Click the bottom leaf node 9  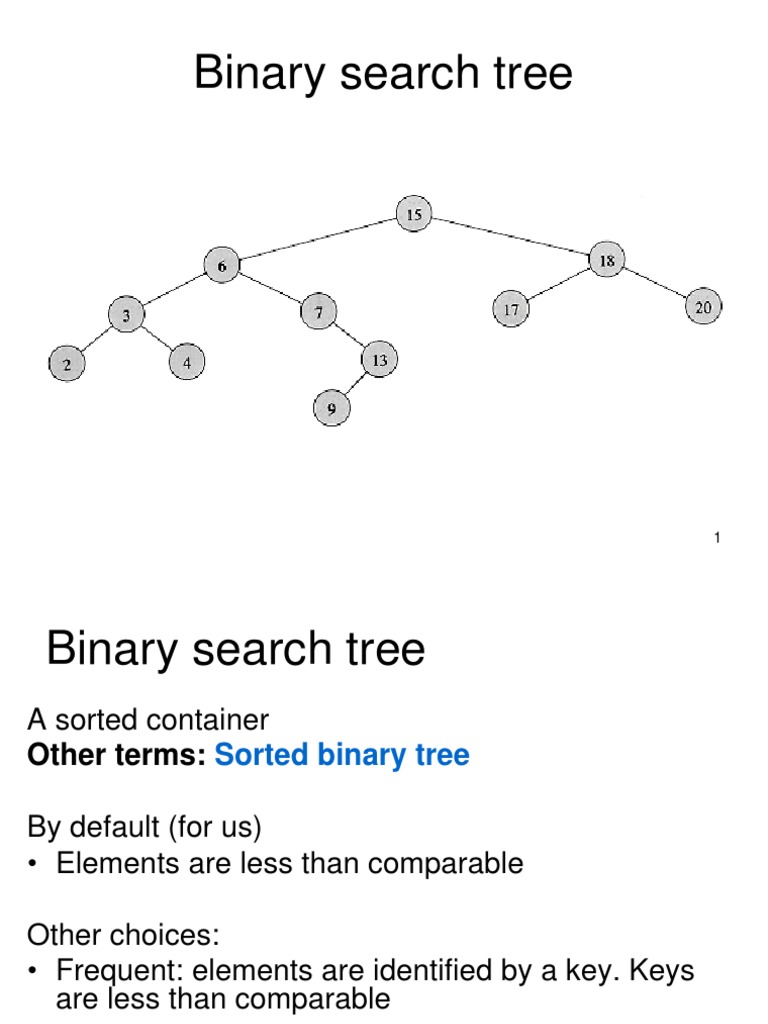coord(331,407)
